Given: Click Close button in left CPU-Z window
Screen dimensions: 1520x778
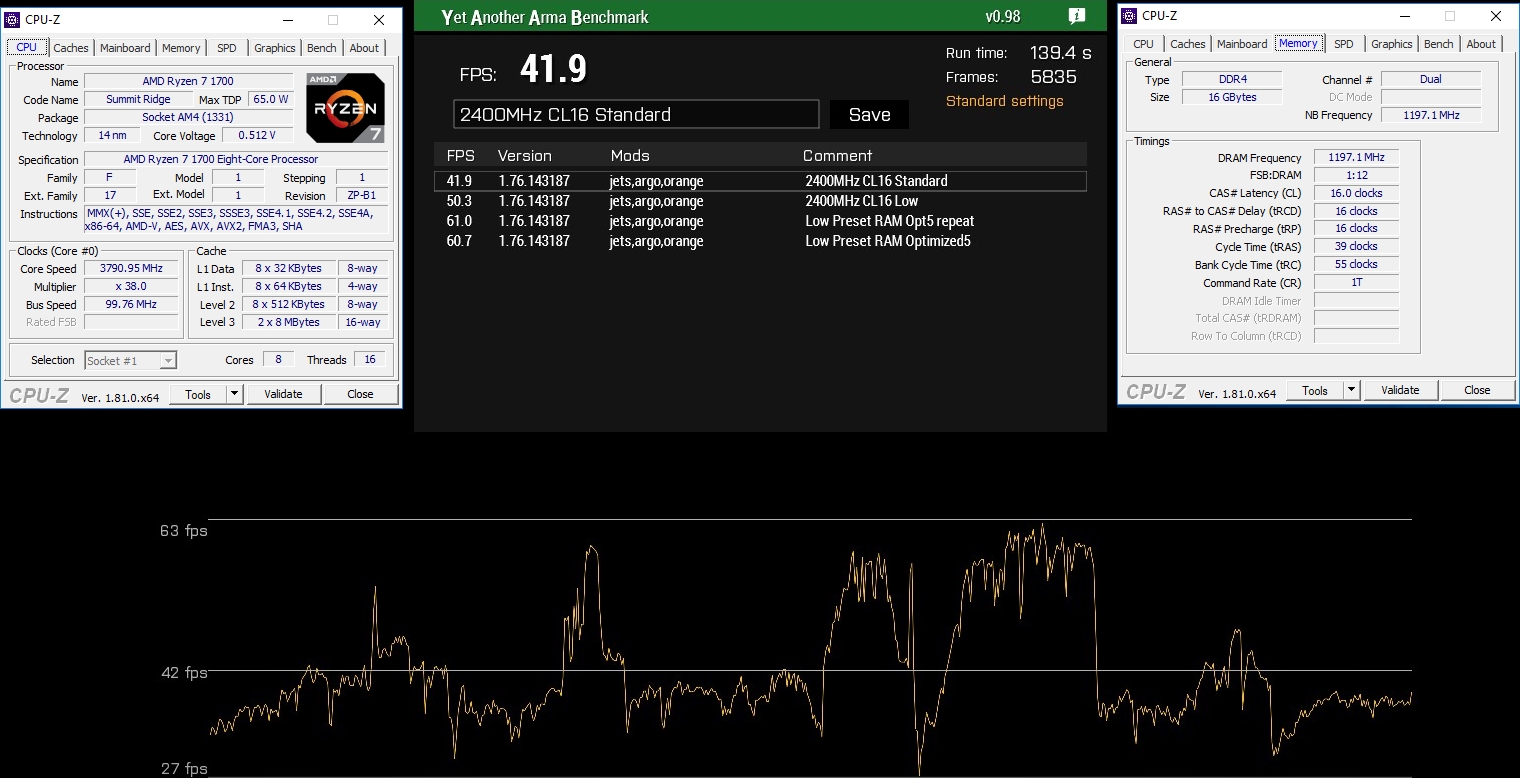Looking at the screenshot, I should pyautogui.click(x=360, y=394).
